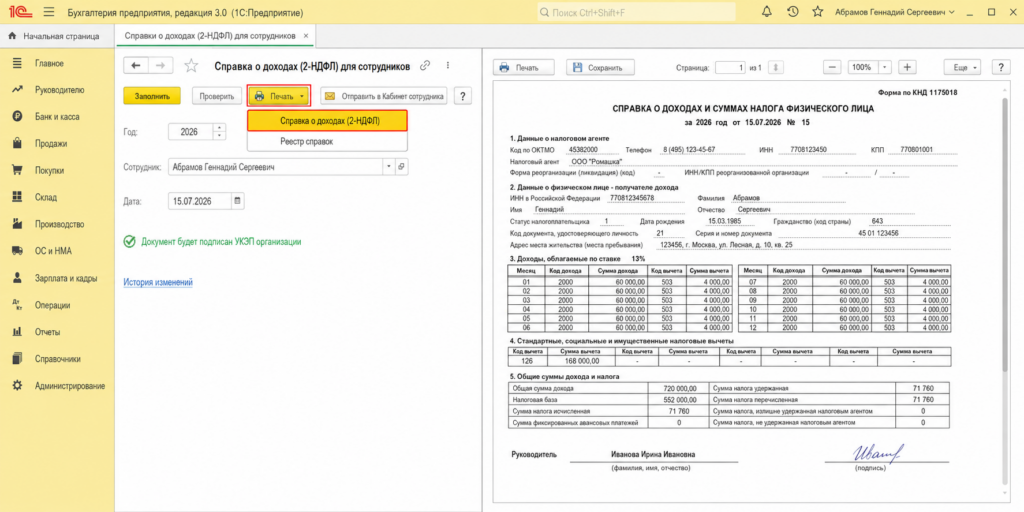Viewport: 1024px width, 512px height.
Task: Go back with the left arrow button
Action: click(136, 65)
